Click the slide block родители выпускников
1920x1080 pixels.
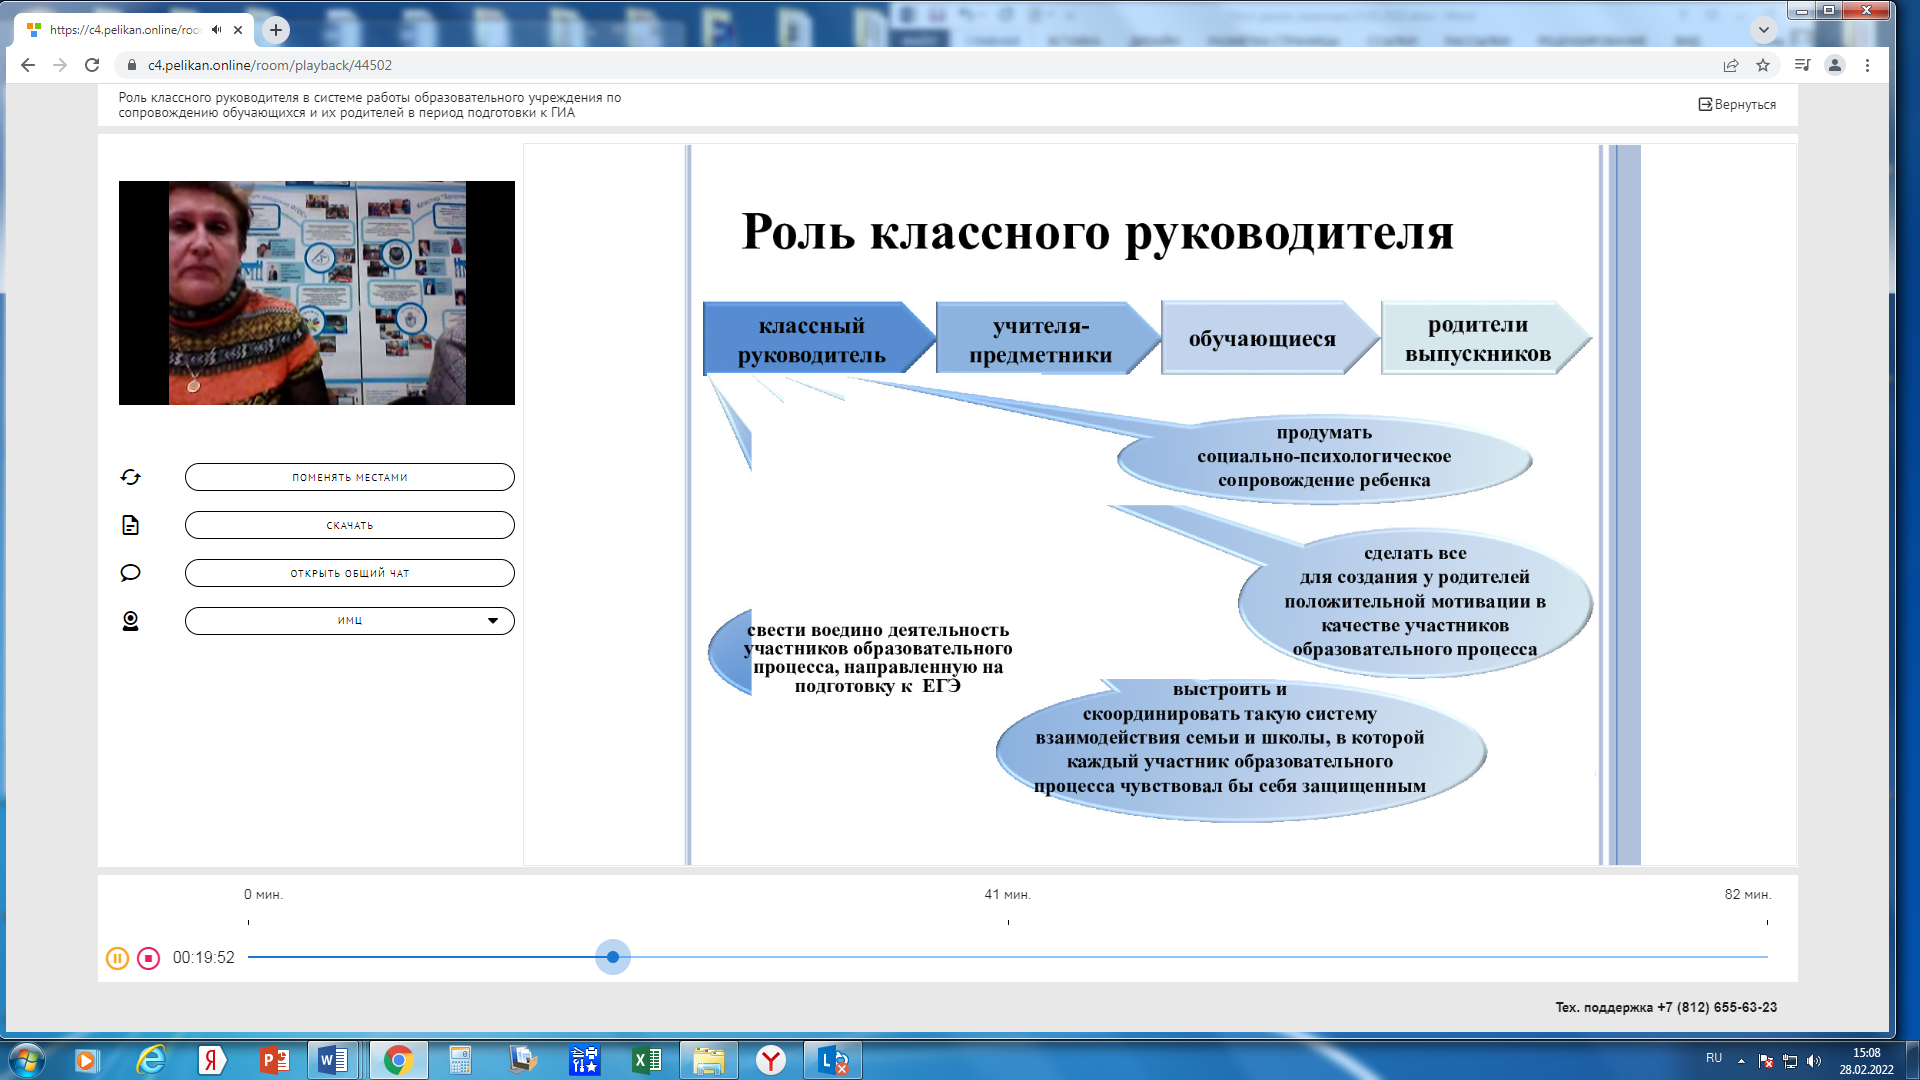1484,339
